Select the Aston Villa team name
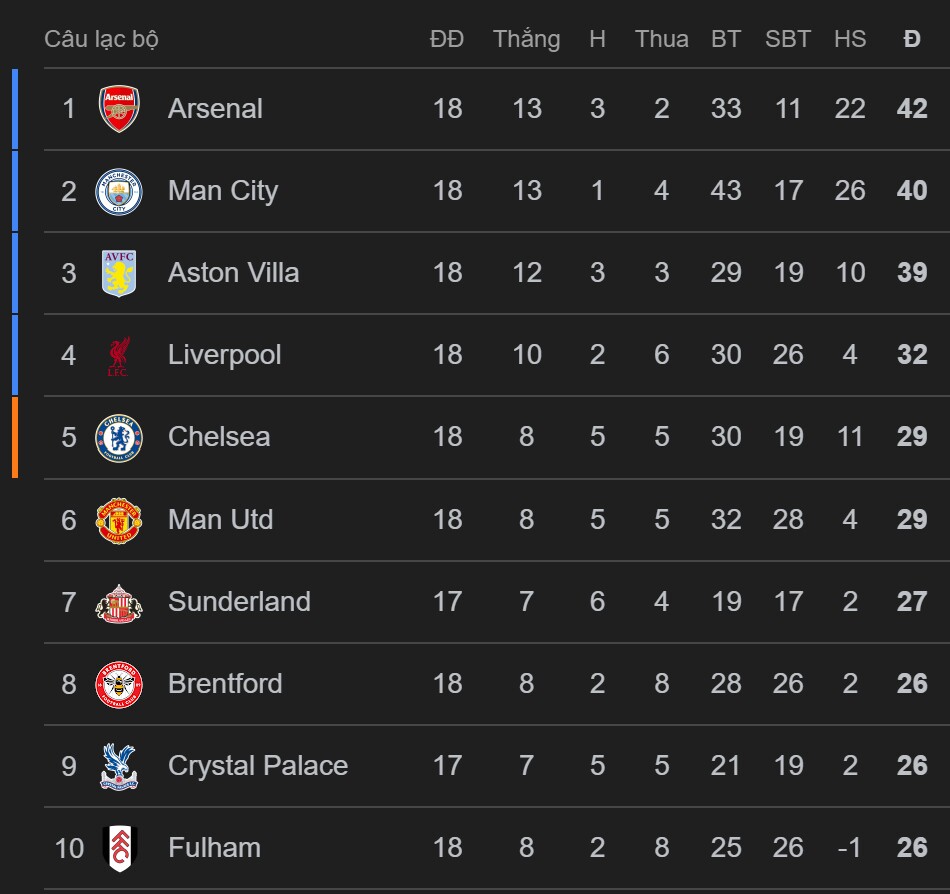The width and height of the screenshot is (950, 894). (x=233, y=273)
